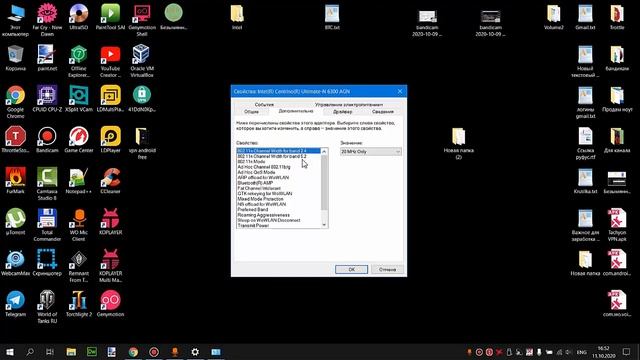The height and width of the screenshot is (360, 640).
Task: Expand the Значение 20 MHz Only dropdown
Action: pyautogui.click(x=371, y=151)
